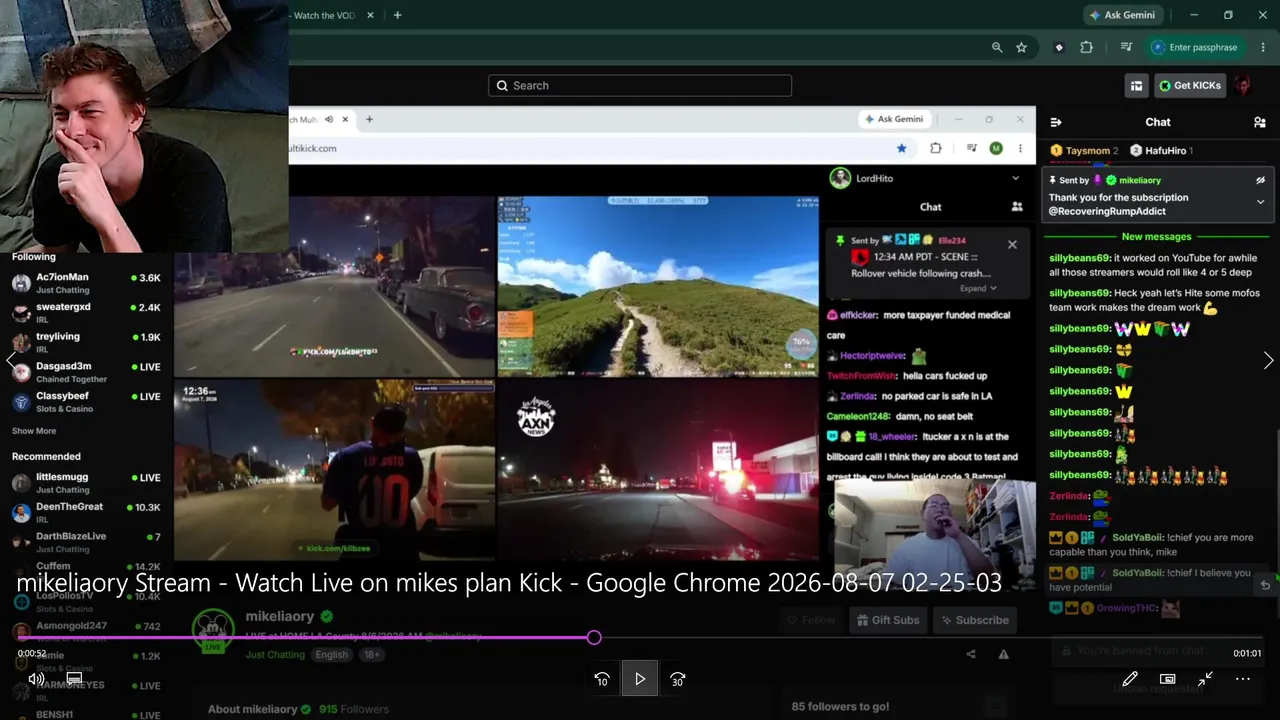
Task: Open the player's three-dot more options
Action: click(x=1243, y=679)
